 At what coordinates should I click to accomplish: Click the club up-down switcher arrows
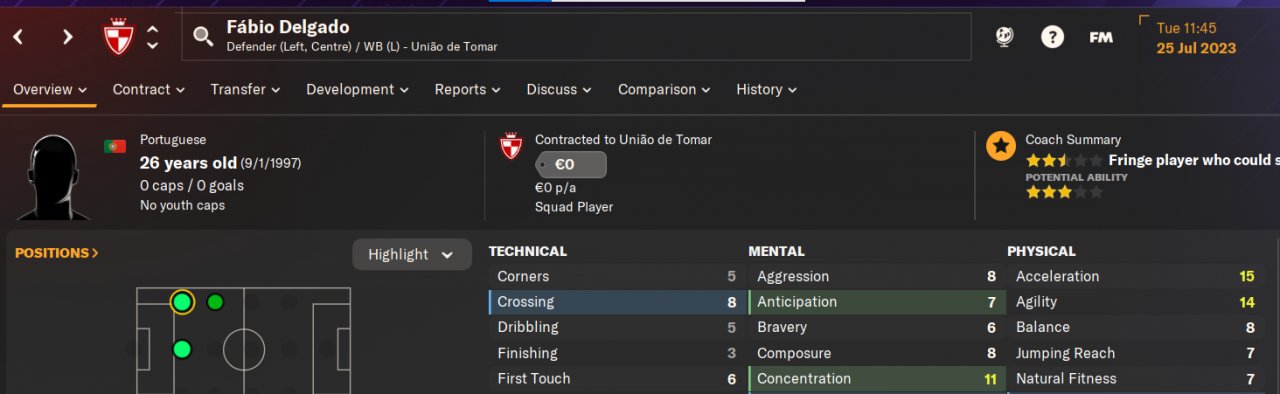pos(152,38)
